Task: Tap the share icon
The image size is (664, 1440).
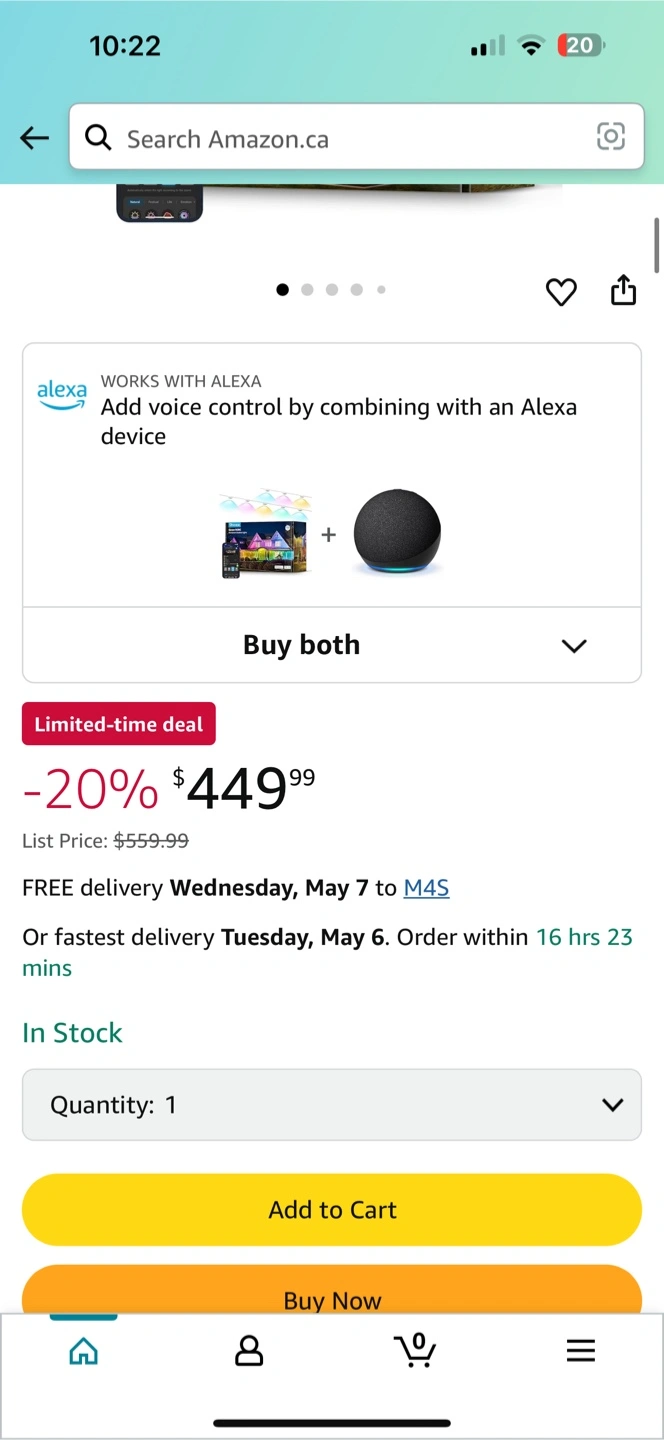Action: (623, 290)
